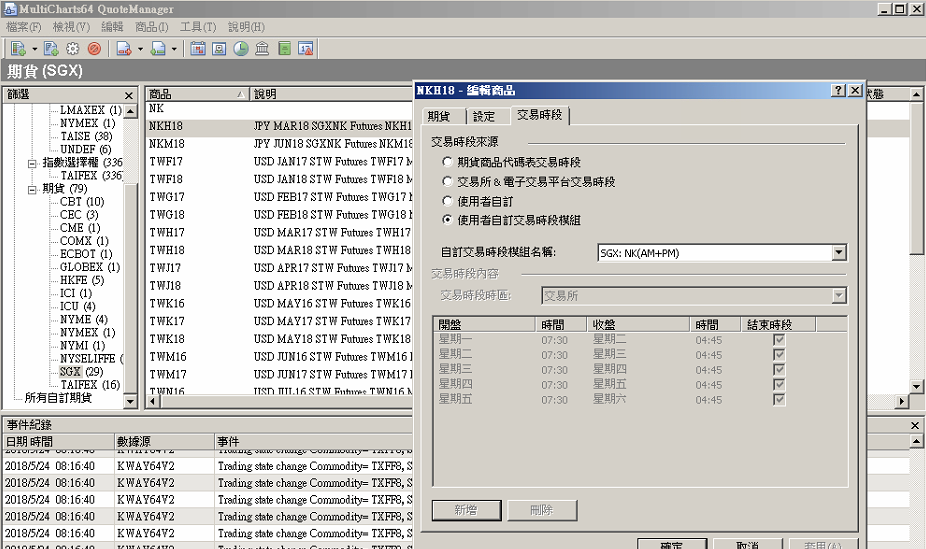
Task: Select SGX (29) in filter tree
Action: pyautogui.click(x=81, y=371)
